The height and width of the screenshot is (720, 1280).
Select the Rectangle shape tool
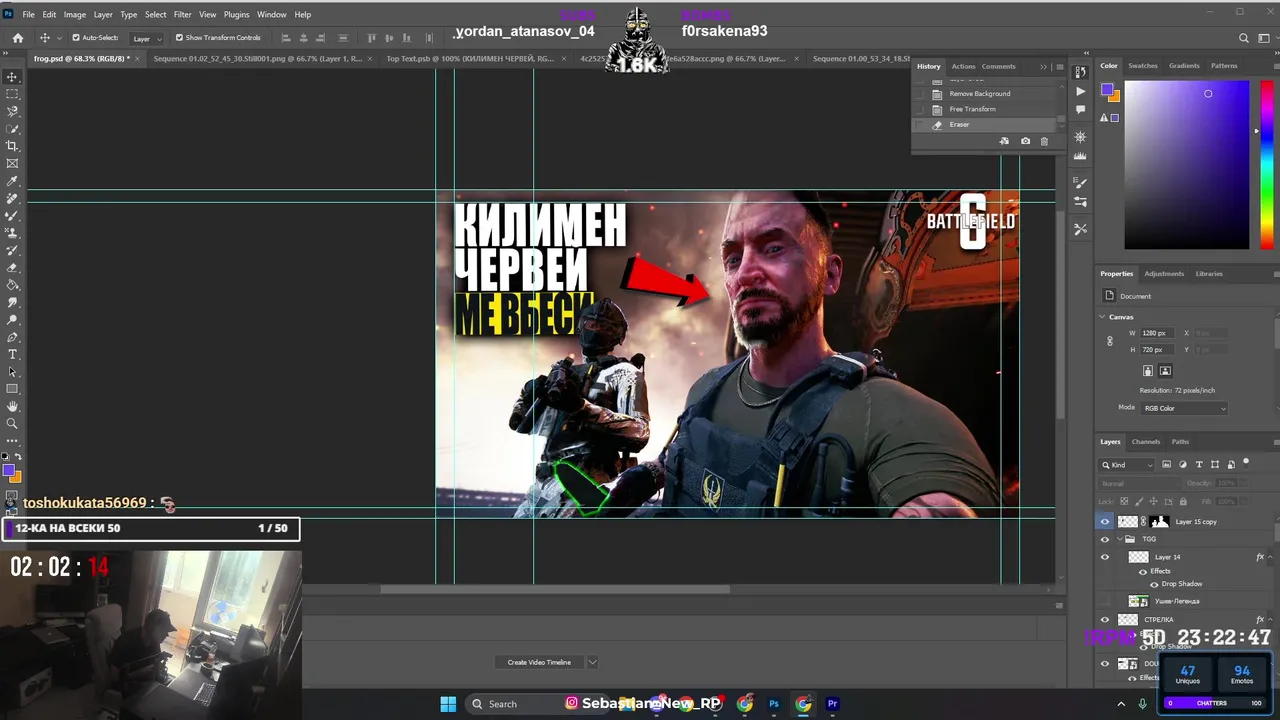(x=12, y=389)
